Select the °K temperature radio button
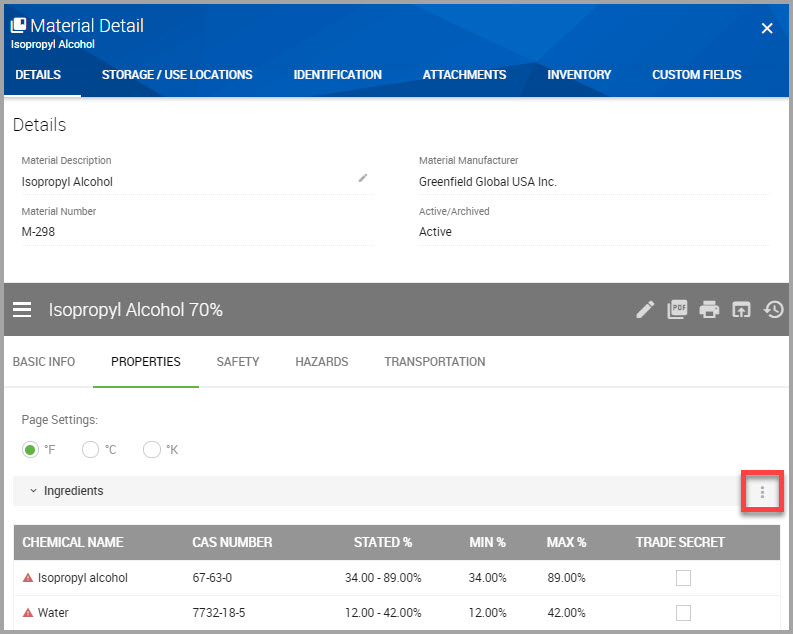 coord(152,449)
